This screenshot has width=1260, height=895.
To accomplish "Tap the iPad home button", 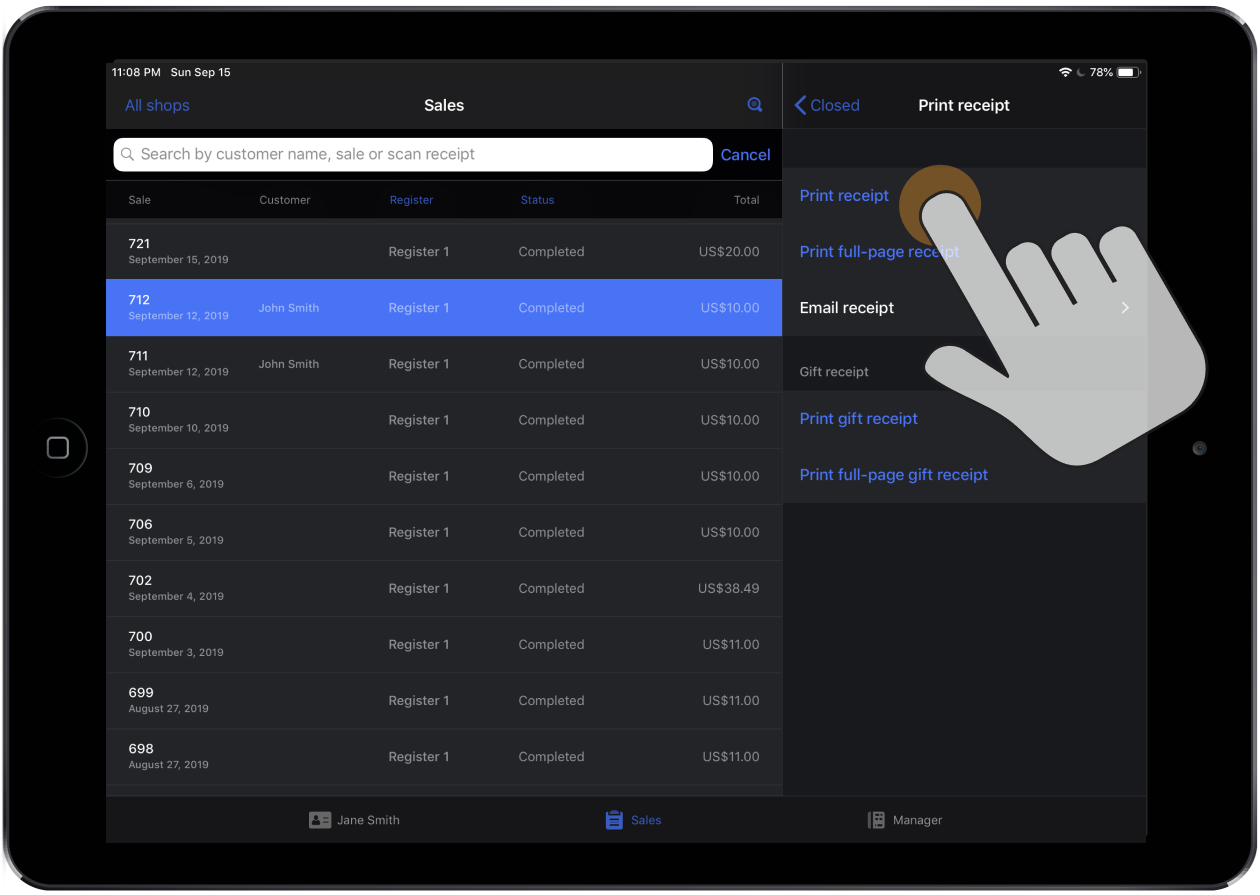I will click(58, 448).
